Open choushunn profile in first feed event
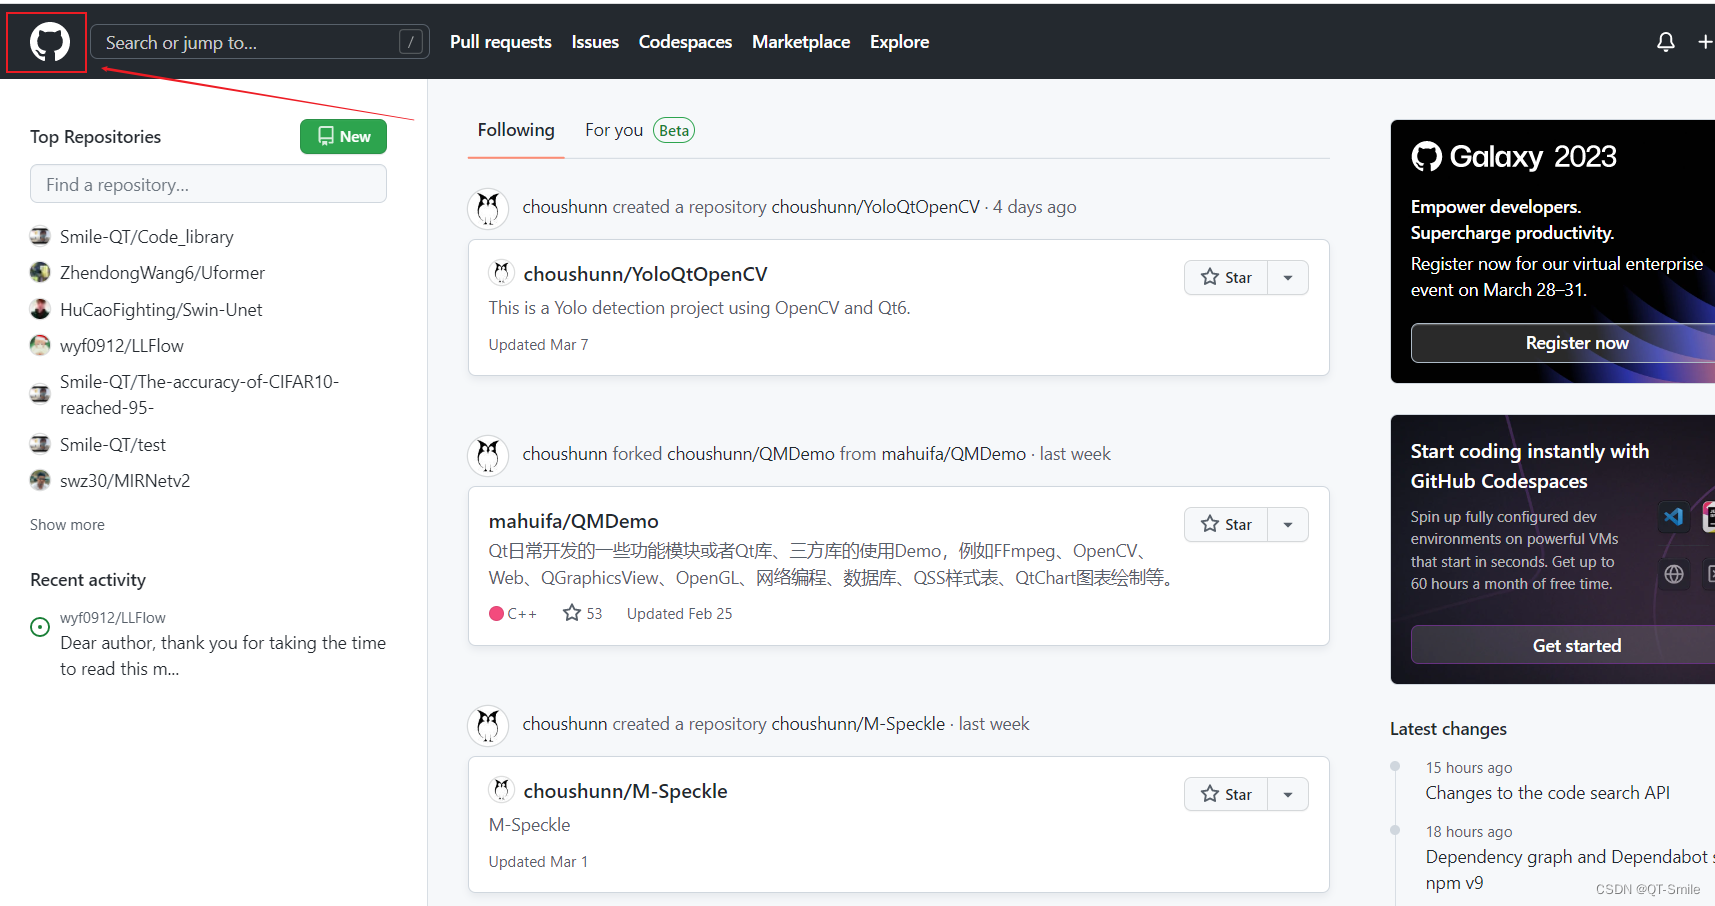This screenshot has width=1715, height=906. click(565, 207)
